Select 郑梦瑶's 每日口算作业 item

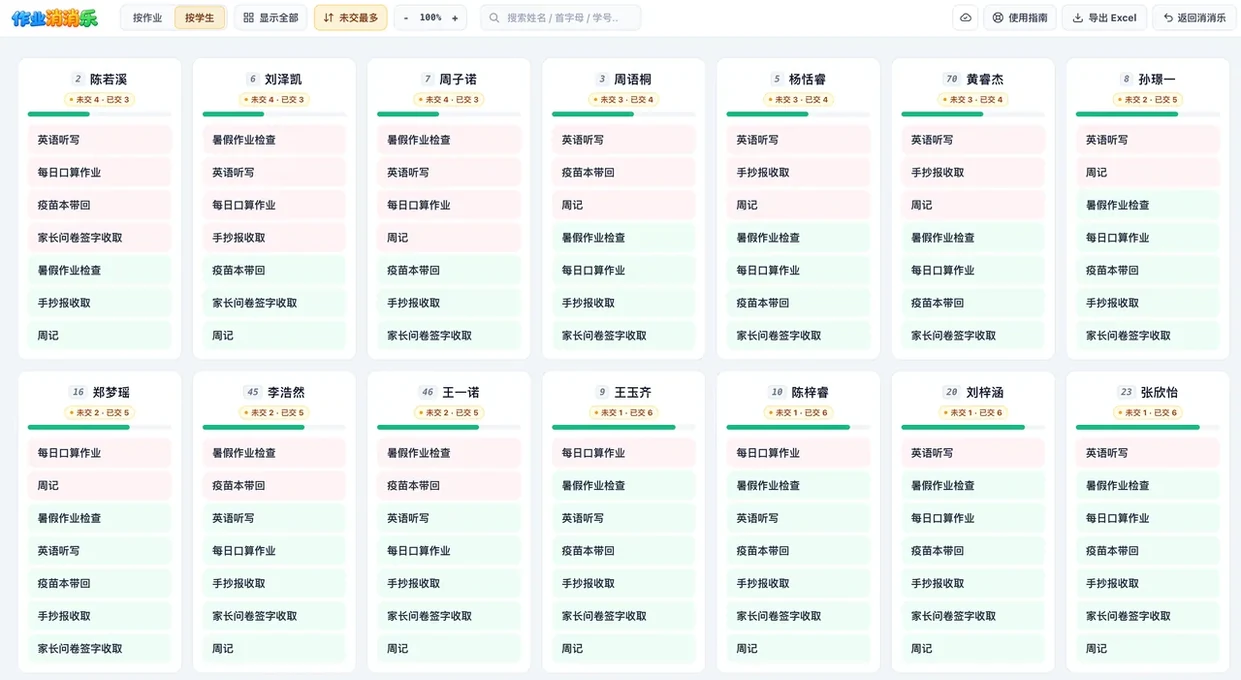point(99,453)
